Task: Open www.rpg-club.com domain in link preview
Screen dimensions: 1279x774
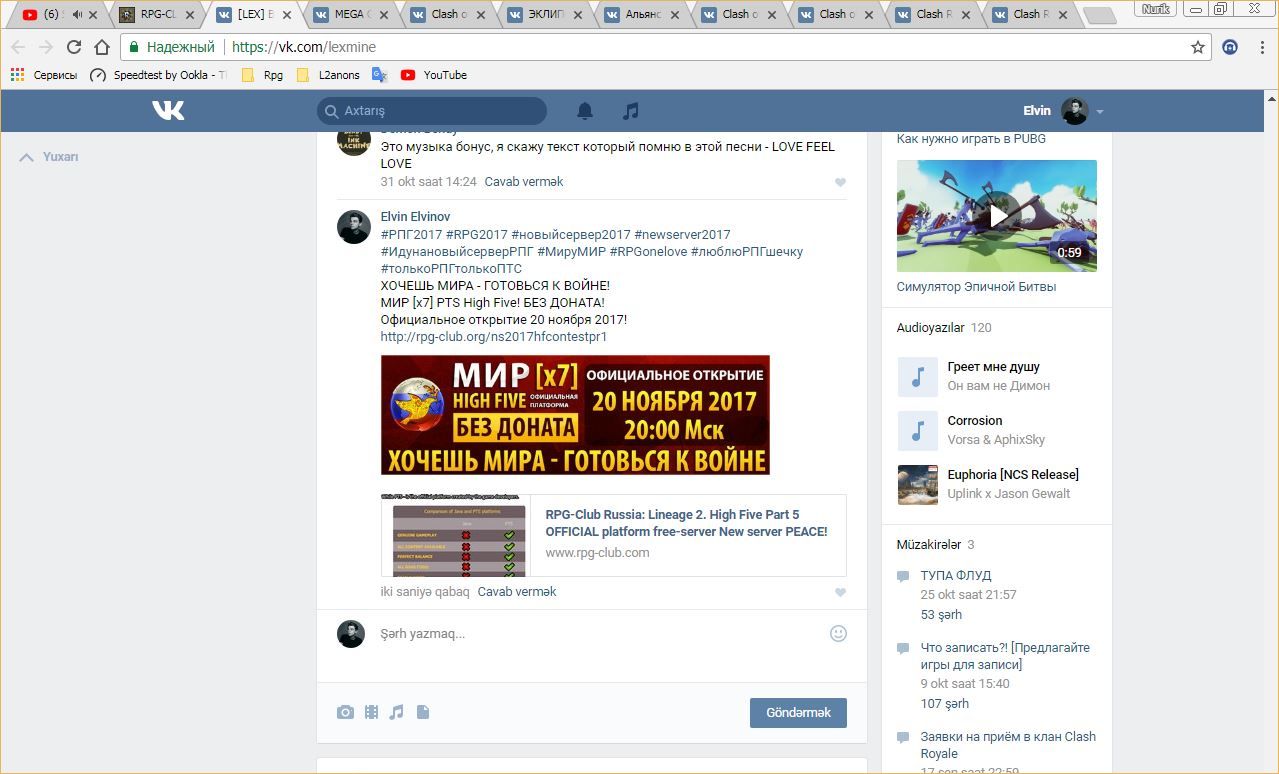Action: (597, 552)
